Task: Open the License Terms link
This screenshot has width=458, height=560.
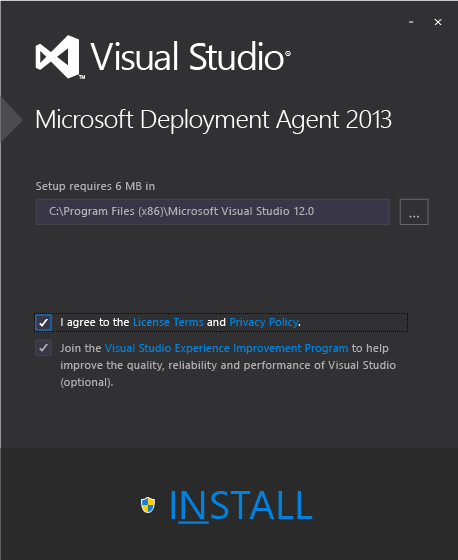Action: 168,322
